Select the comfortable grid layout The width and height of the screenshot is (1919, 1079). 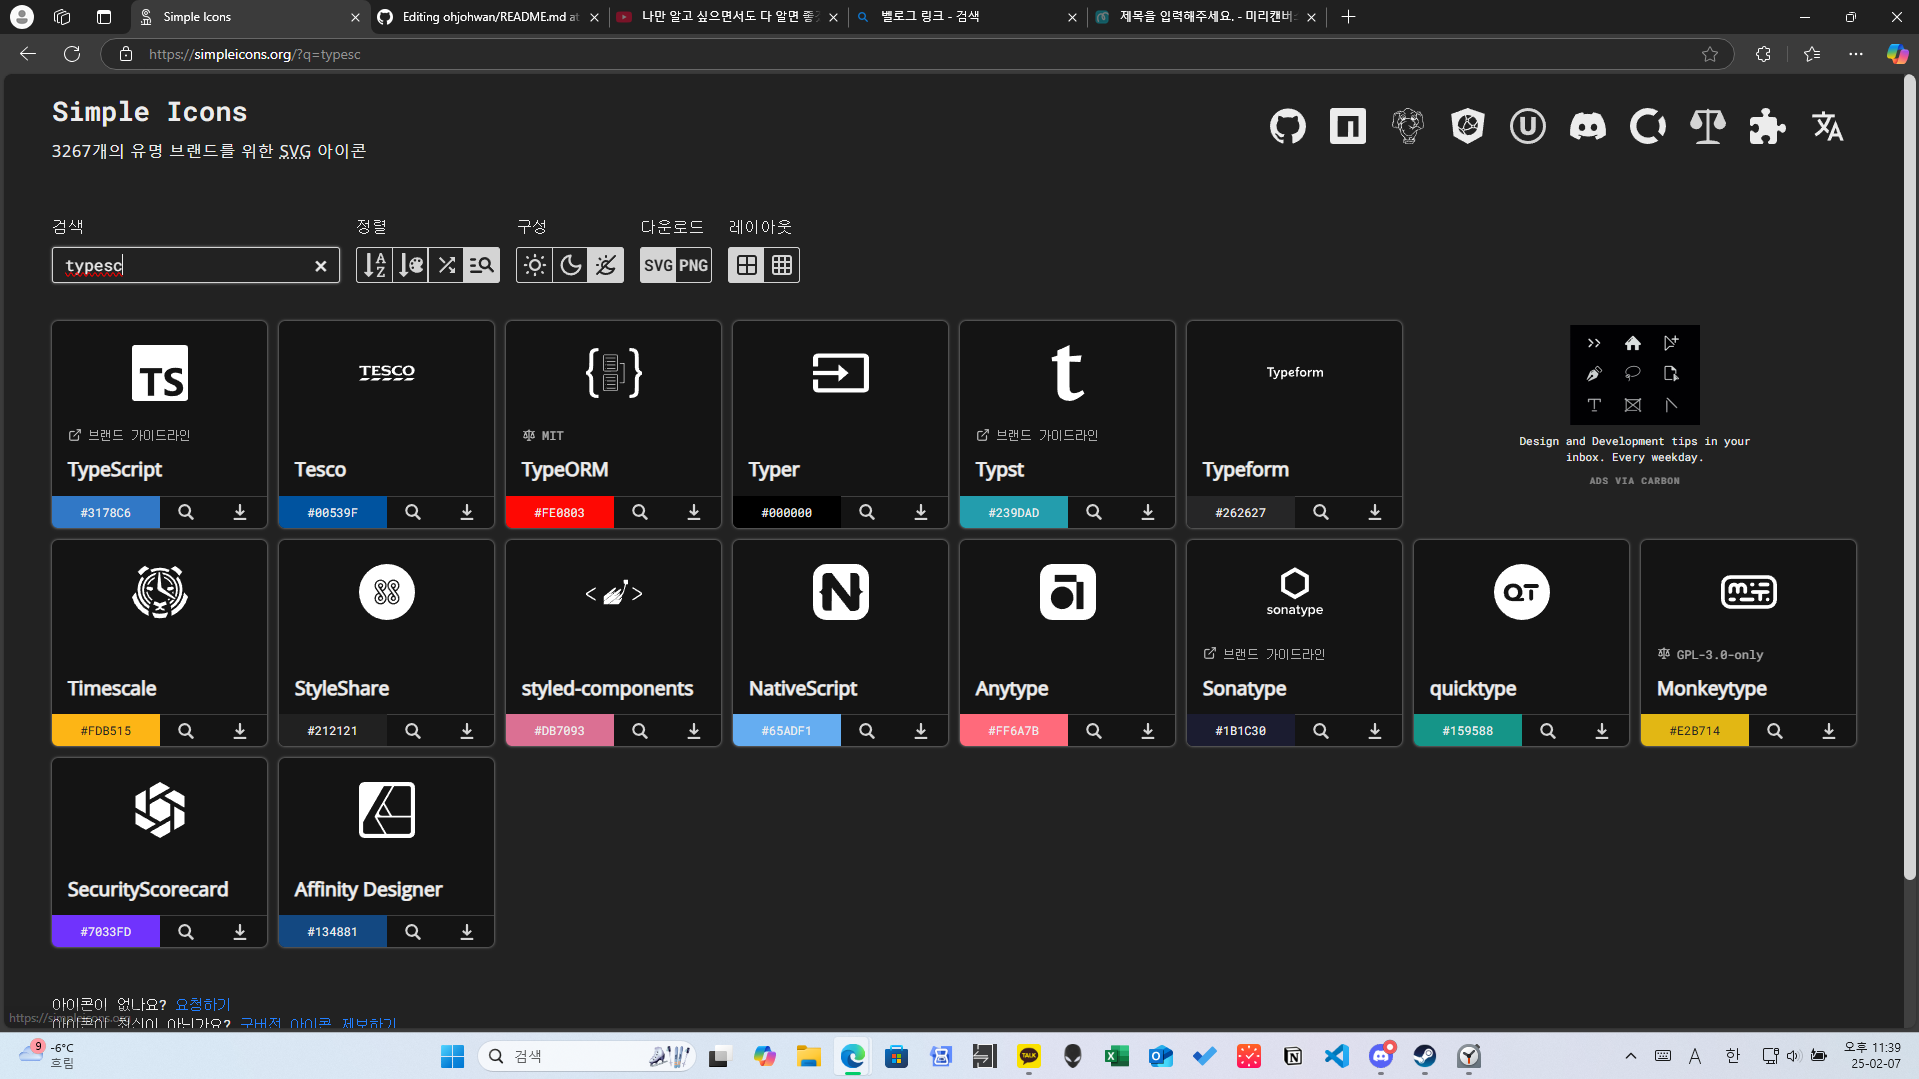pyautogui.click(x=746, y=265)
